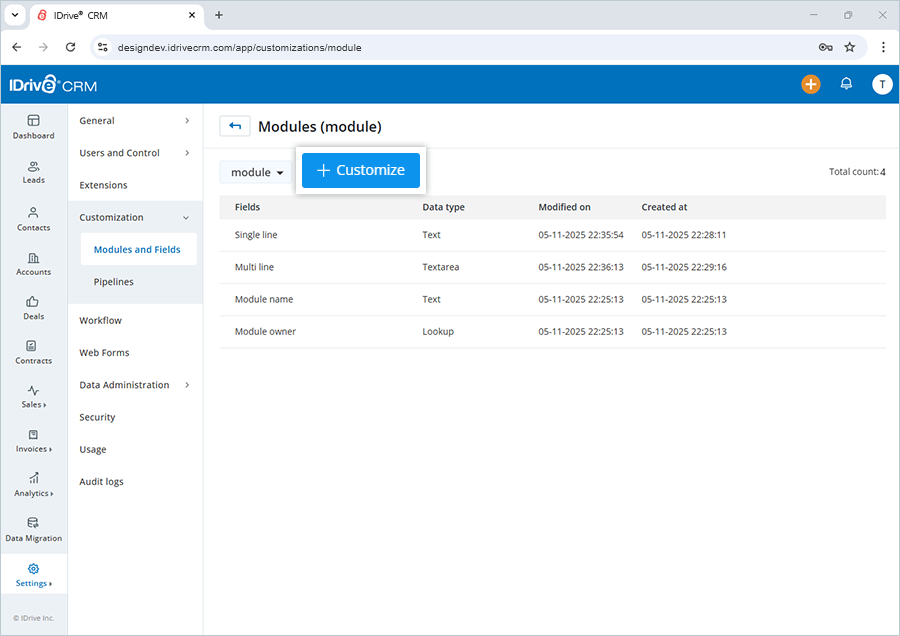
Task: Open the Audit logs menu item
Action: click(x=99, y=481)
